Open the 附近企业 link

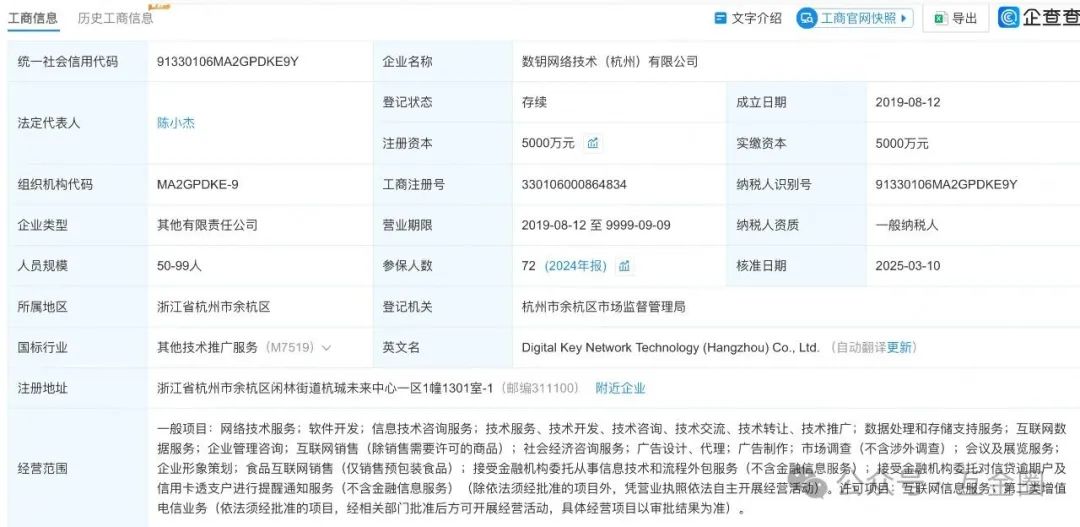[621, 389]
